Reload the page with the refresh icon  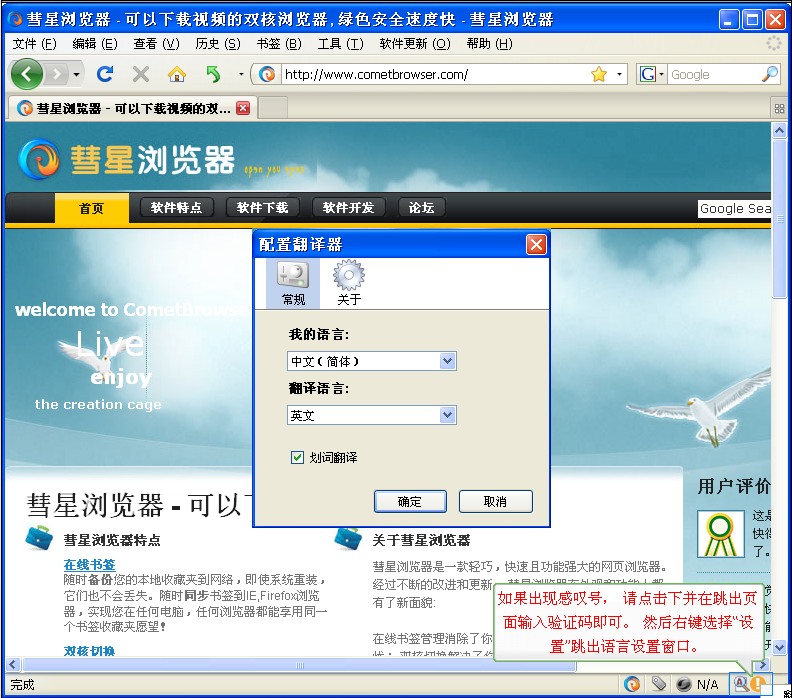(104, 74)
